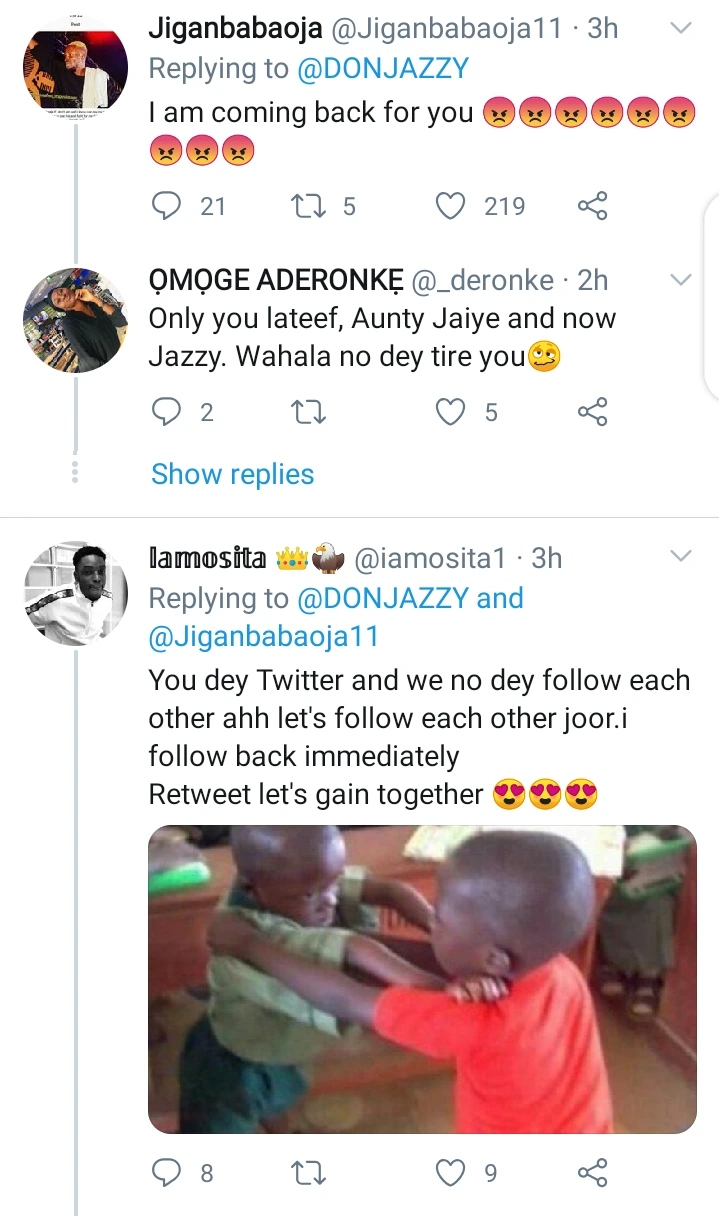The width and height of the screenshot is (719, 1216).
Task: Open Iamosita's profile picture
Action: tap(76, 593)
